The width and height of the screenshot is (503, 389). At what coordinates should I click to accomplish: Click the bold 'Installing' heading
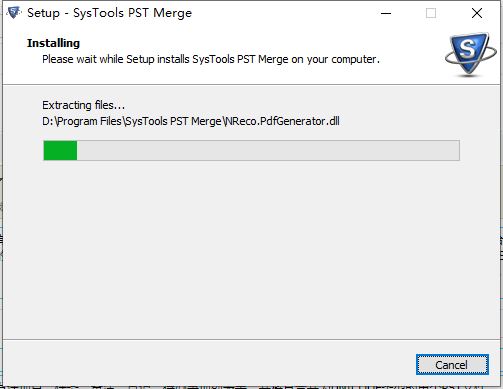(x=53, y=43)
